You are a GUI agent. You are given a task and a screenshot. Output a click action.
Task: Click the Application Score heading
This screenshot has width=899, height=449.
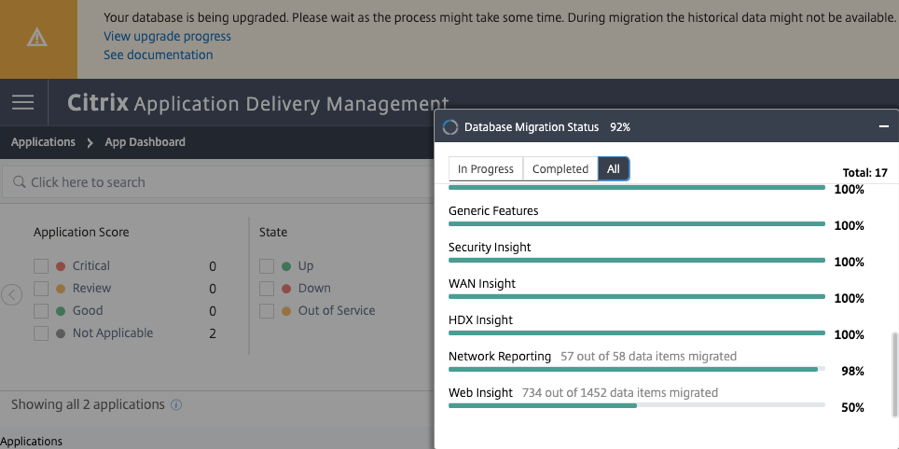coord(81,232)
